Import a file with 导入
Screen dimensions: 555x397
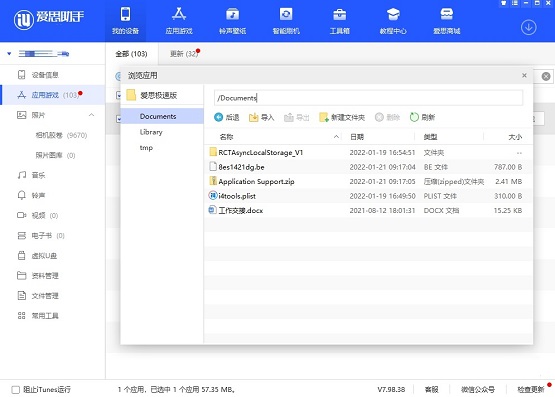pyautogui.click(x=262, y=117)
